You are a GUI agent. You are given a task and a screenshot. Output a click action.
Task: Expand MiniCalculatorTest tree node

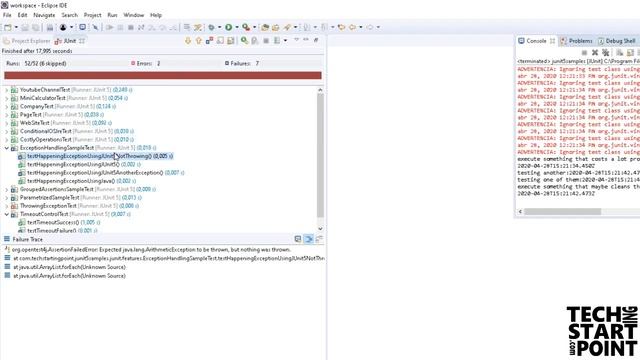pyautogui.click(x=7, y=98)
